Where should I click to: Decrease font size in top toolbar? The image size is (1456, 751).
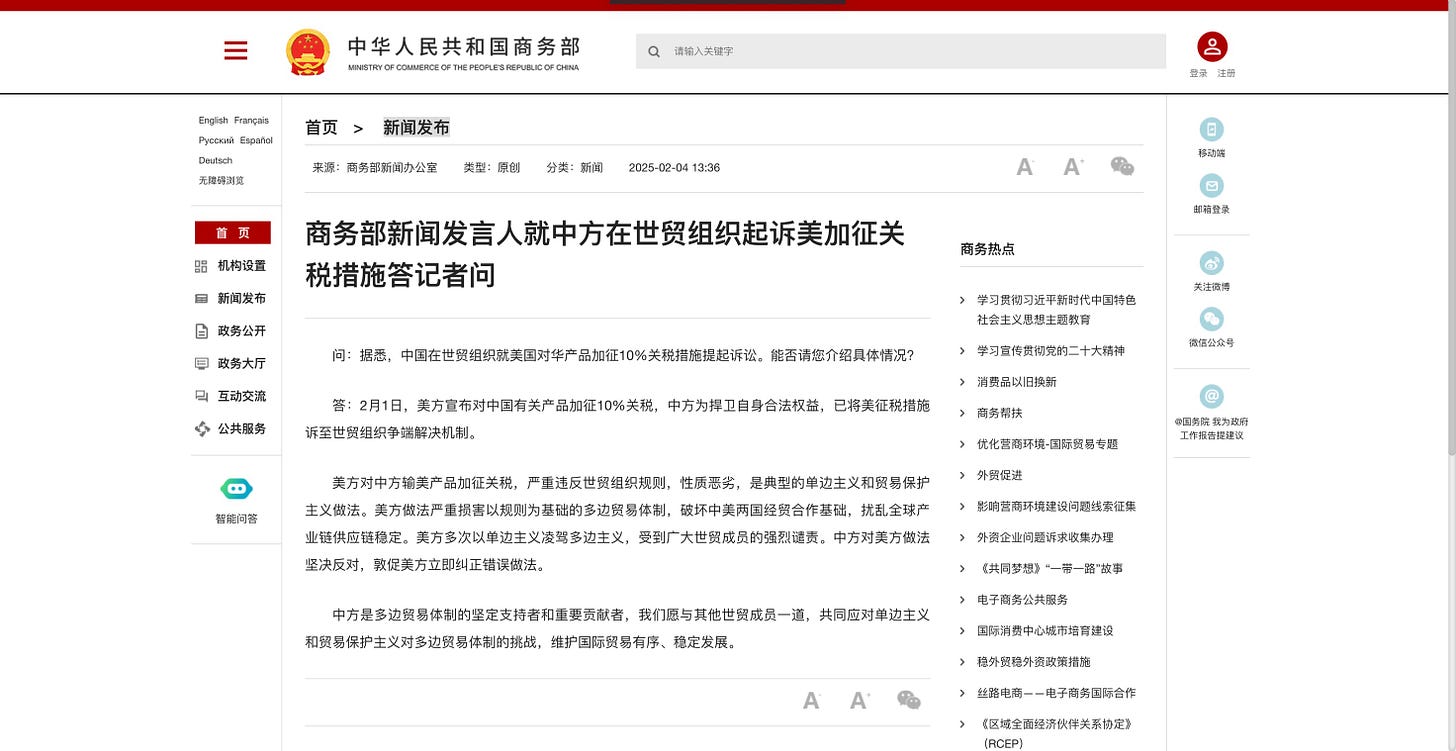click(1025, 167)
